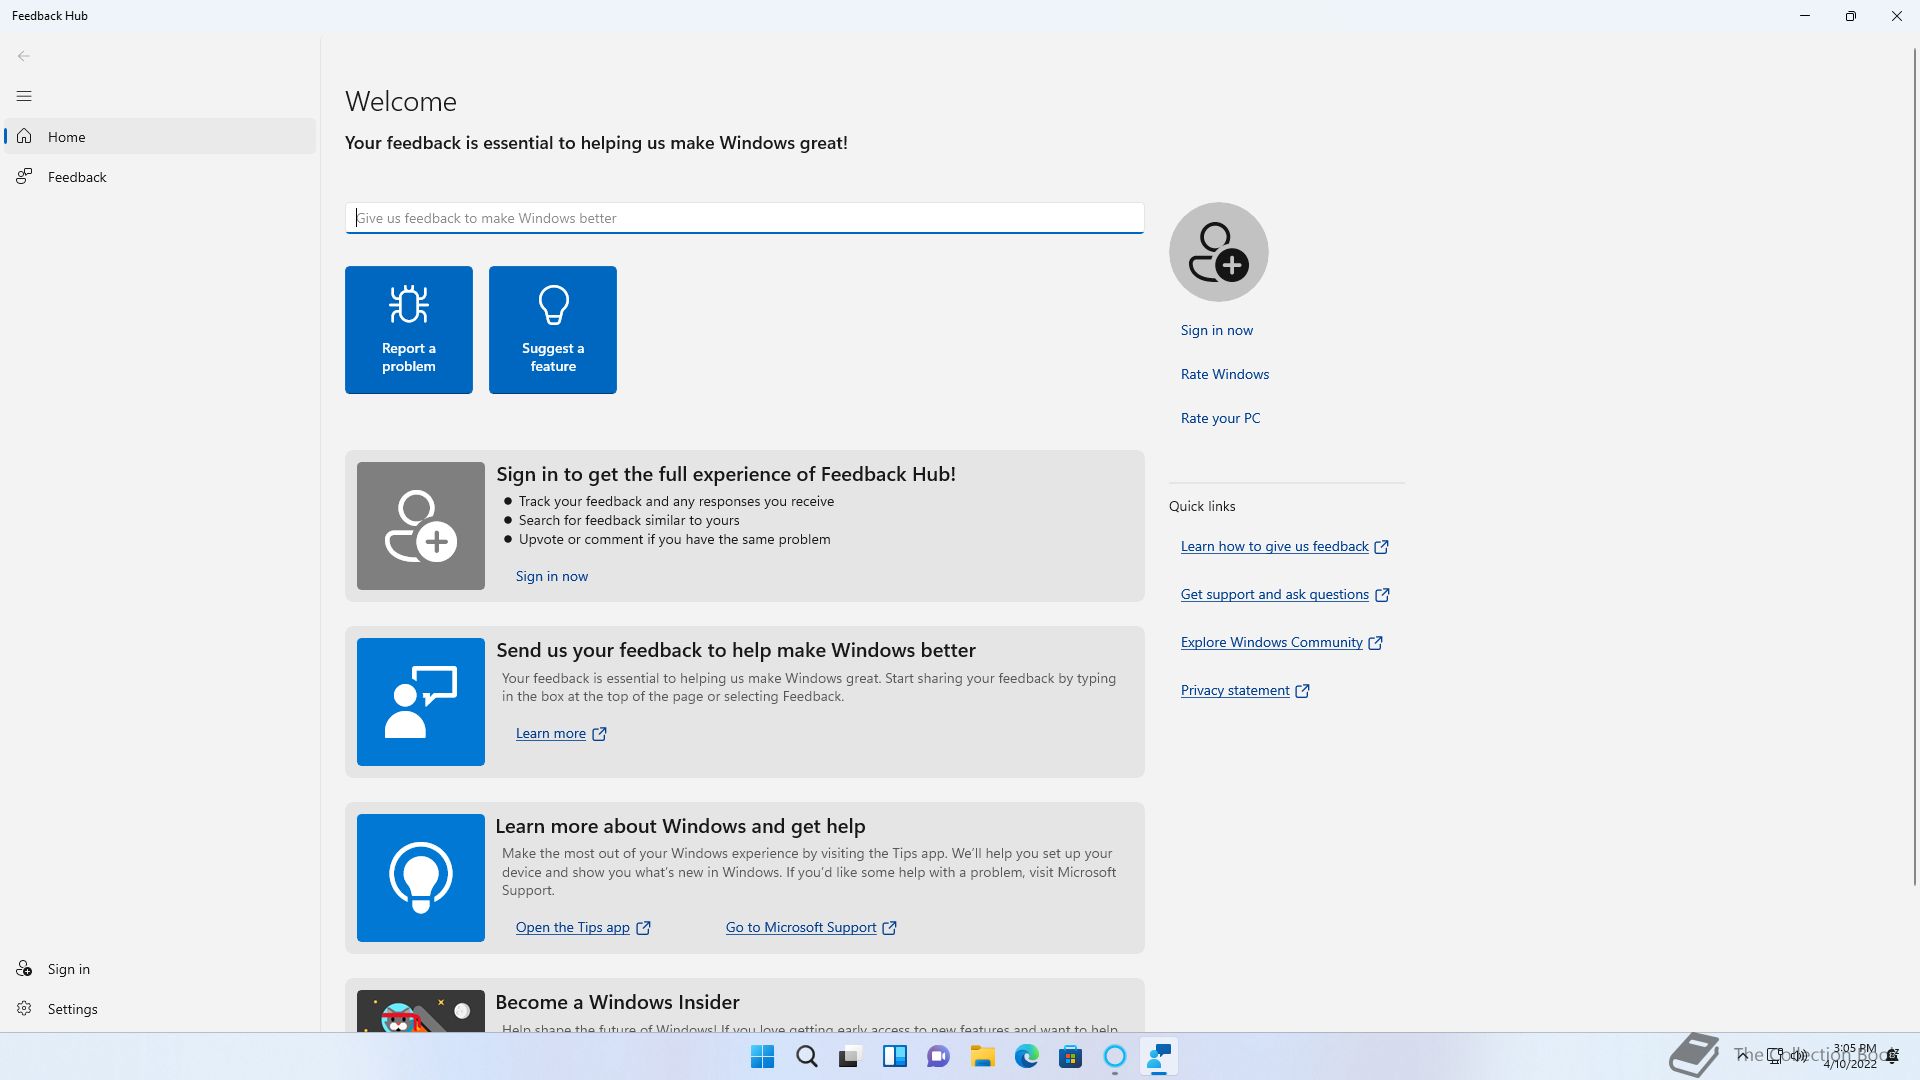1920x1080 pixels.
Task: Open Microsoft Store on taskbar
Action: [x=1070, y=1056]
